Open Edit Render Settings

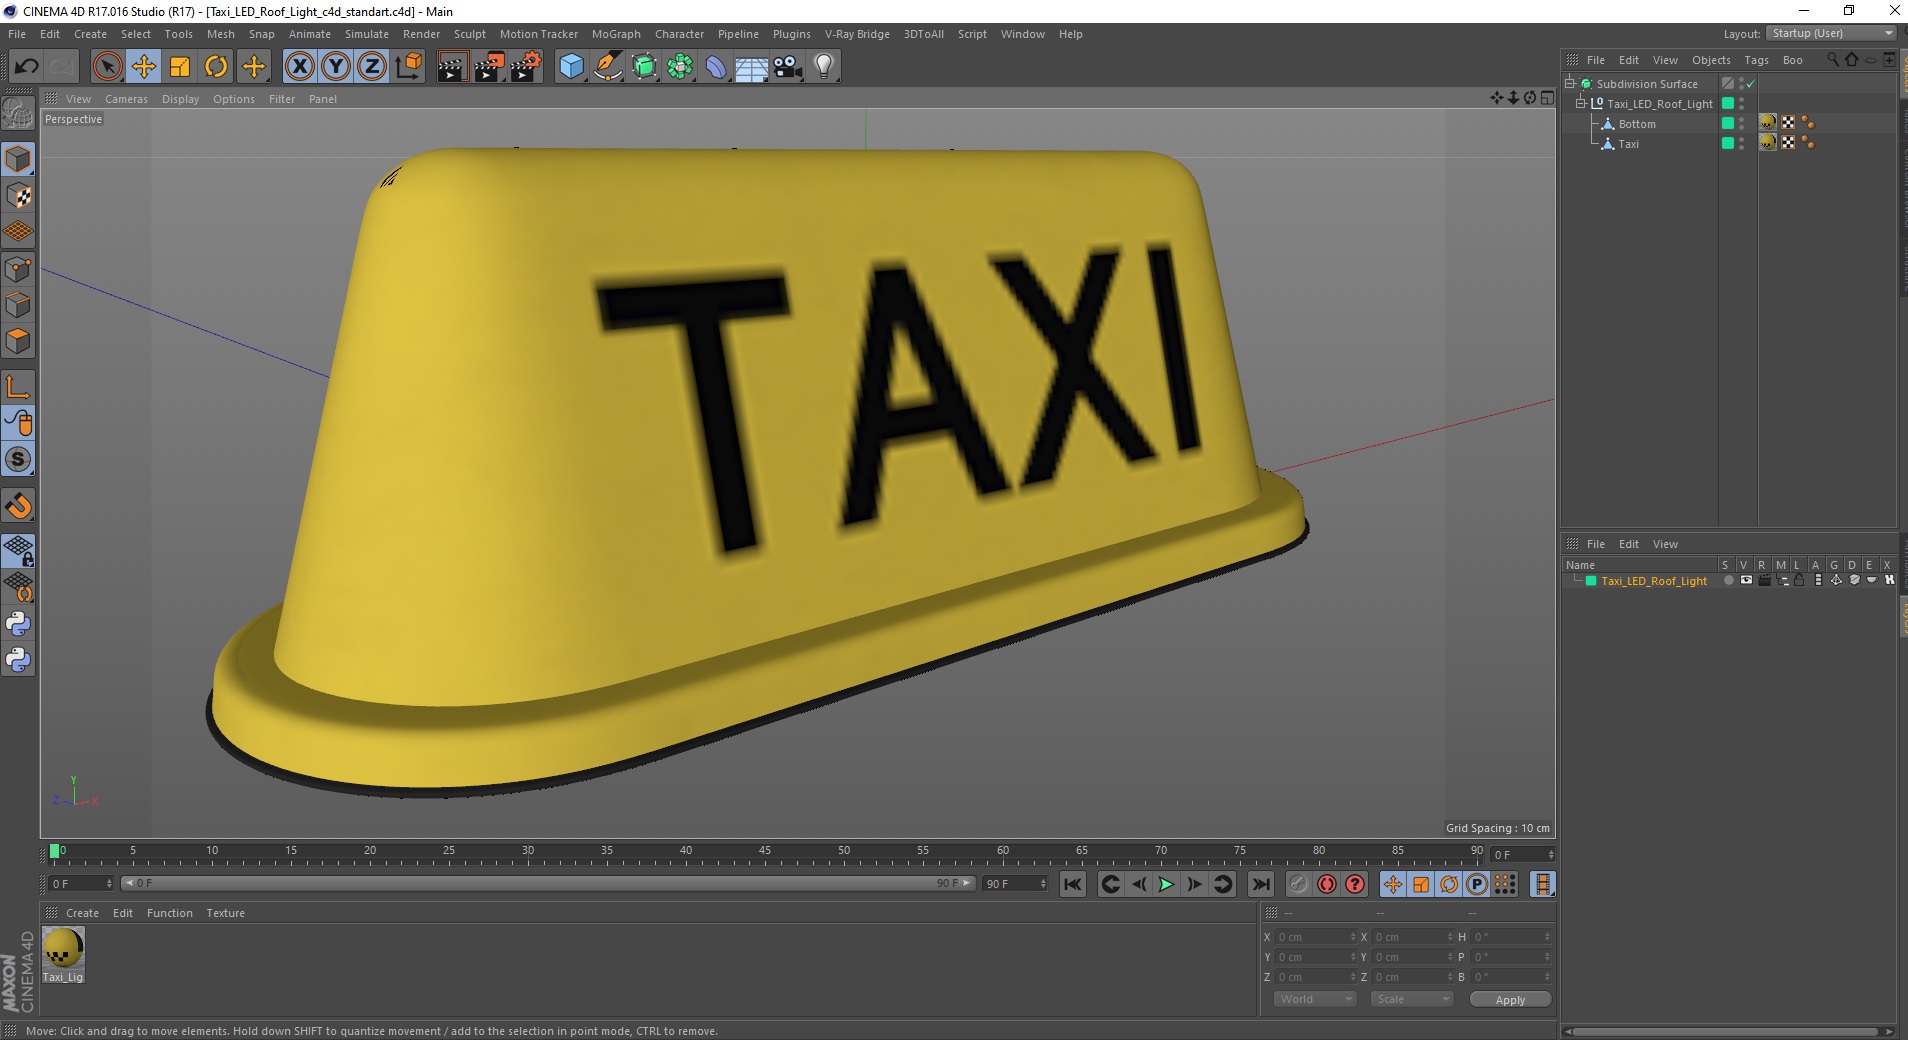pos(526,67)
